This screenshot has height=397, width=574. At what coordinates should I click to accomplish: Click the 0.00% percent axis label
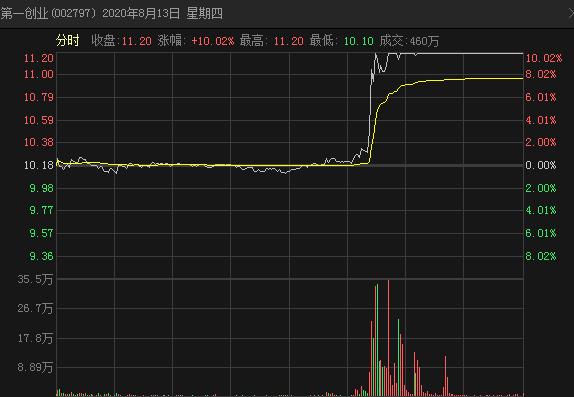pyautogui.click(x=541, y=165)
